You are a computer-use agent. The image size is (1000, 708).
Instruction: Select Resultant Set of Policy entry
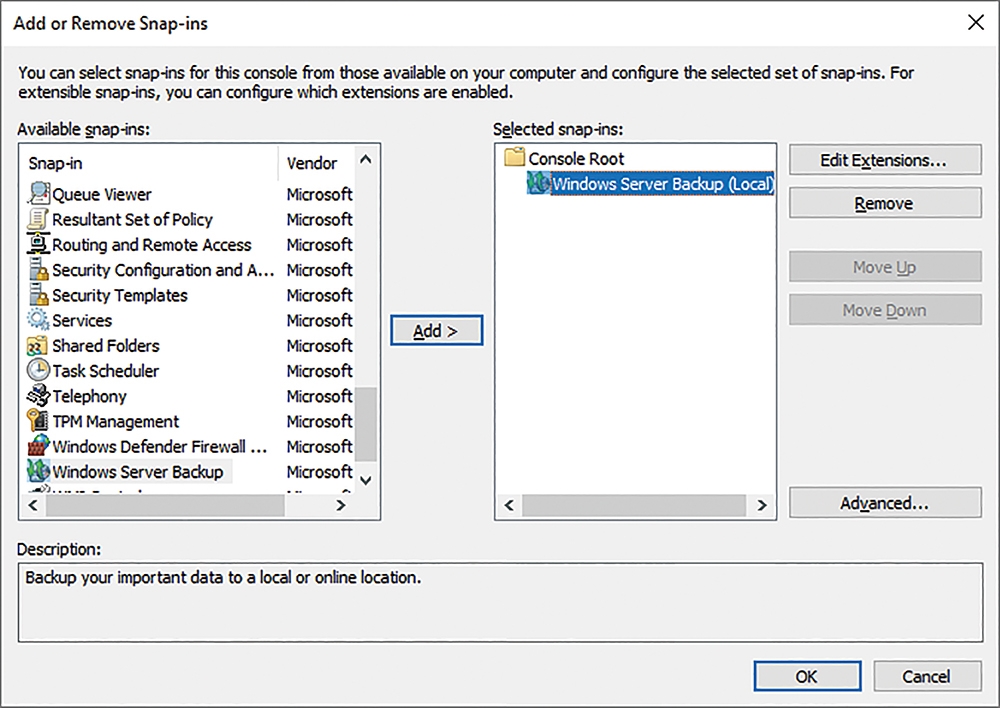132,219
